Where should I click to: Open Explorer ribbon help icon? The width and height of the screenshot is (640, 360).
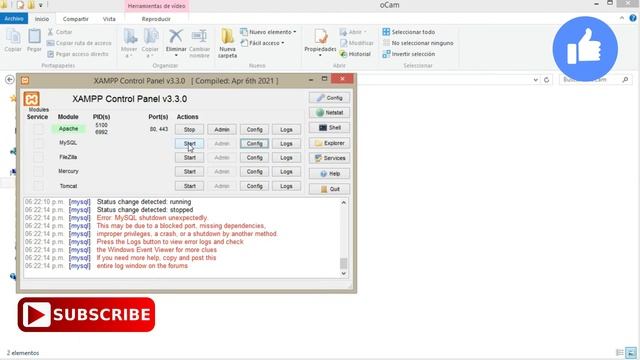pyautogui.click(x=633, y=18)
